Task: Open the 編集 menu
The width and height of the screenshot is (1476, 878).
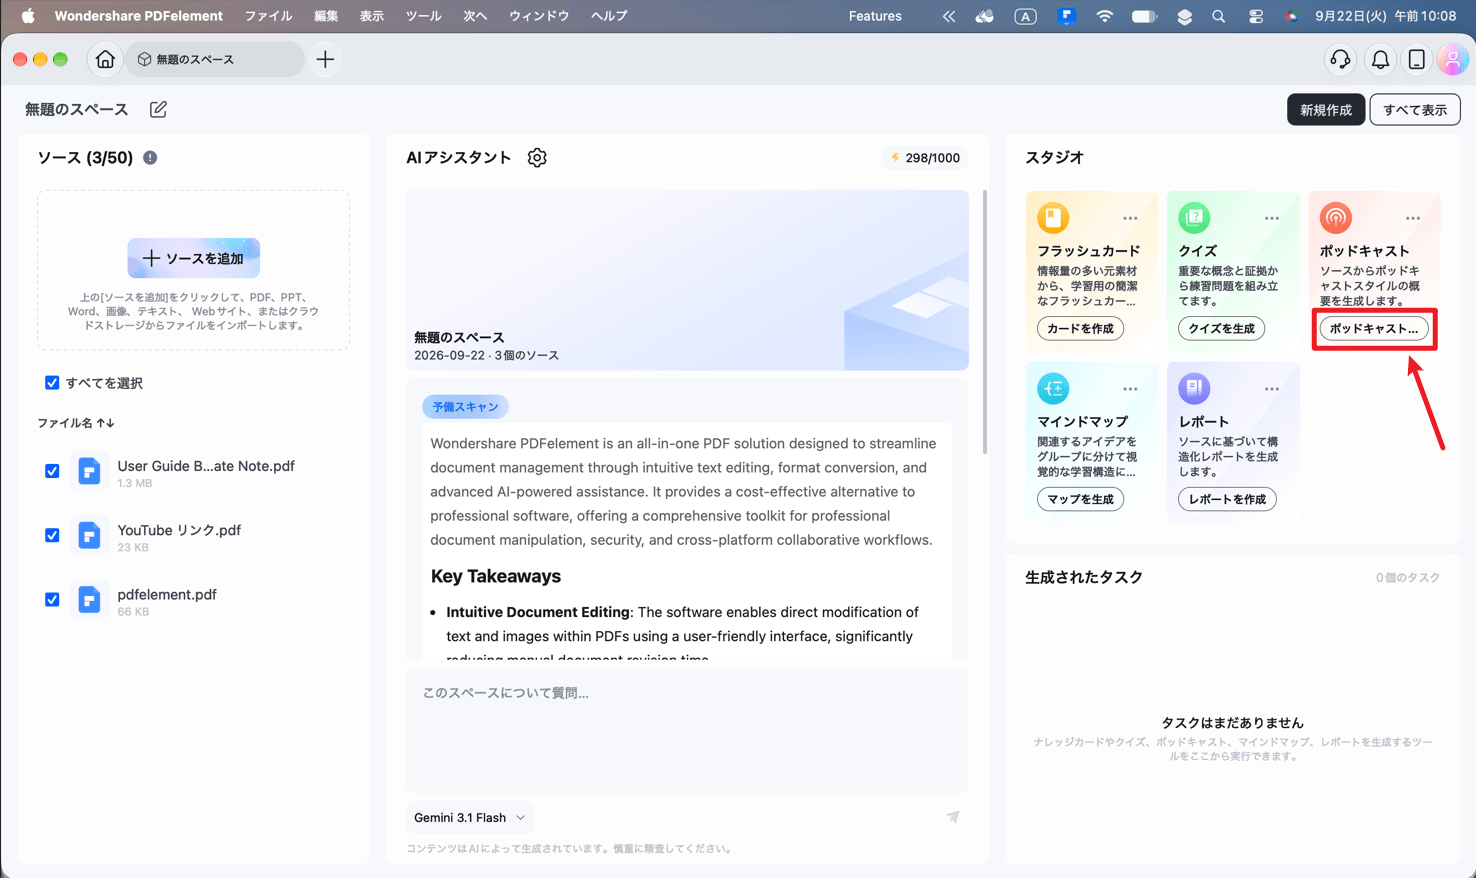Action: (x=326, y=16)
